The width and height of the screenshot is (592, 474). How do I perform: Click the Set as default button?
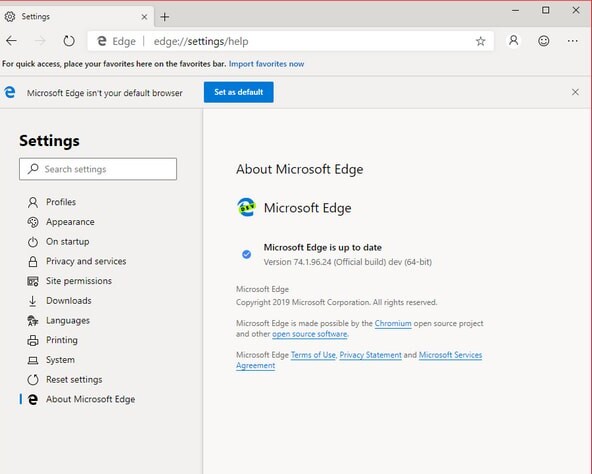coord(239,92)
